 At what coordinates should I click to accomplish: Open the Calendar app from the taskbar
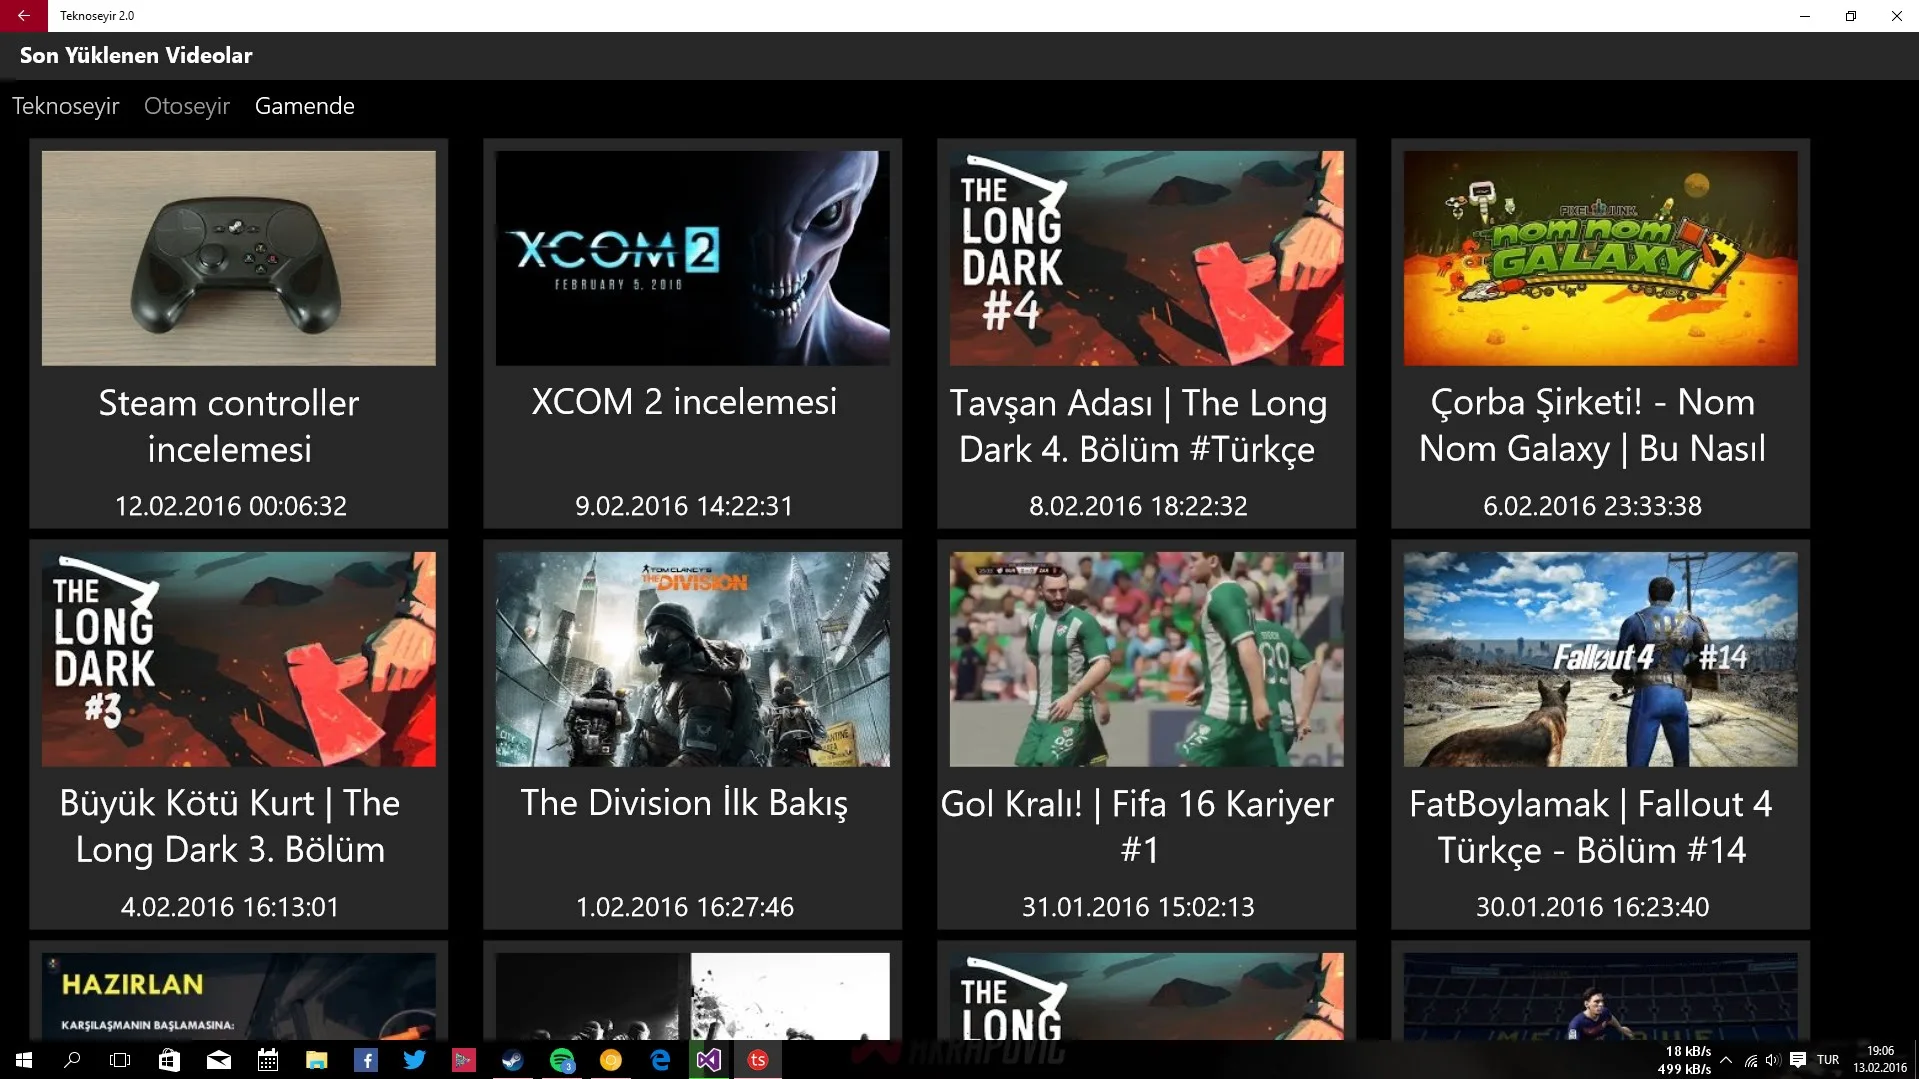(267, 1060)
